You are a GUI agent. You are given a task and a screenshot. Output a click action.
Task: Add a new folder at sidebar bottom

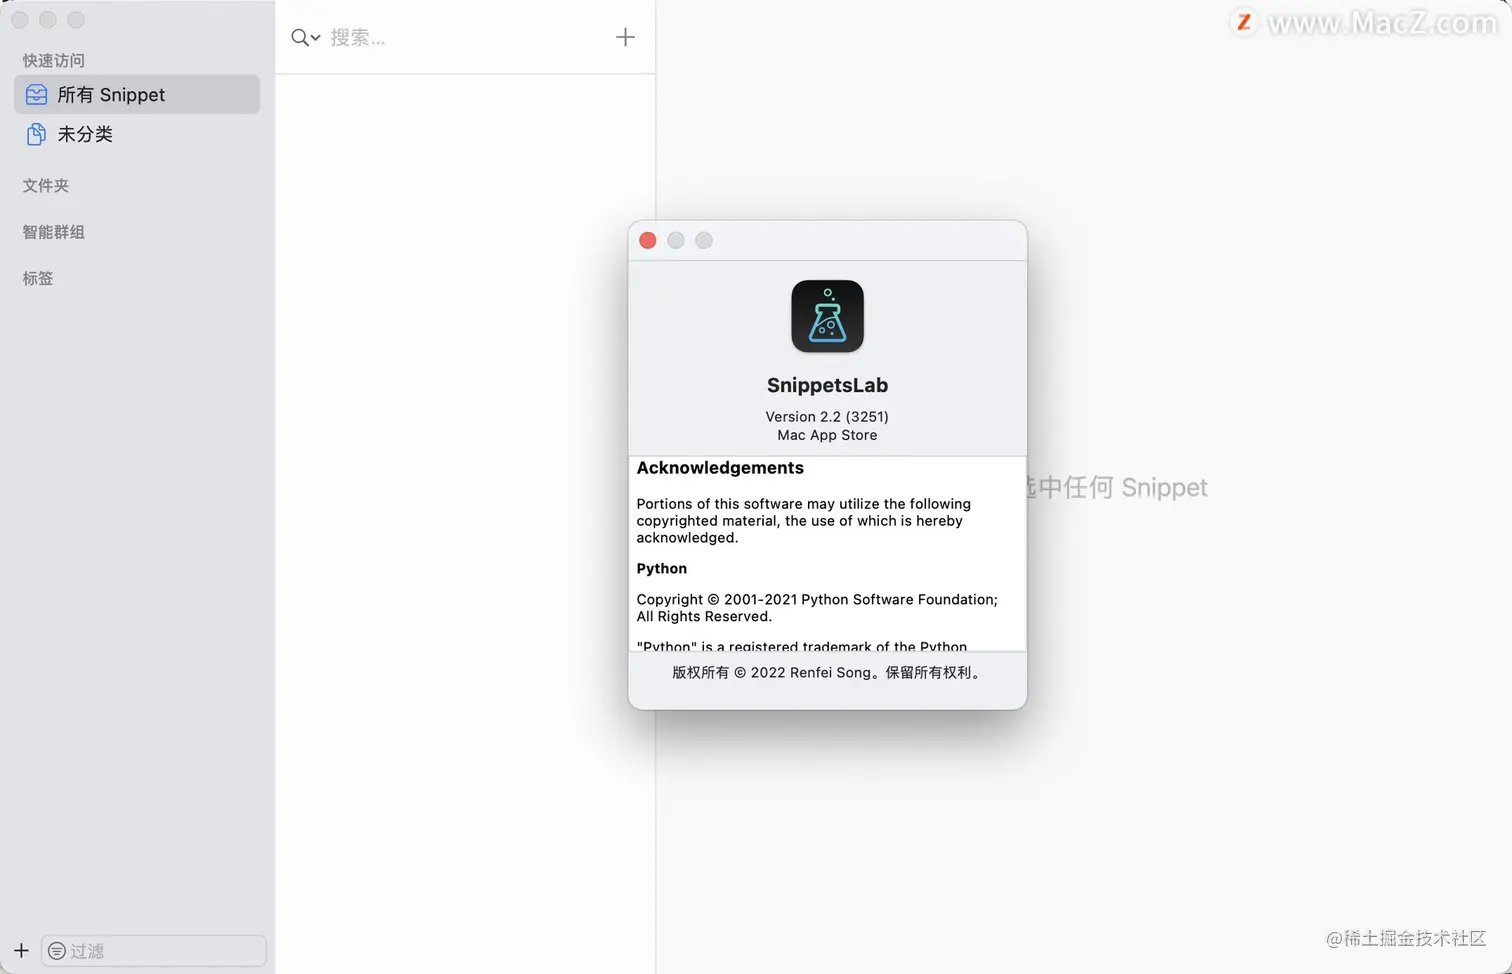21,950
